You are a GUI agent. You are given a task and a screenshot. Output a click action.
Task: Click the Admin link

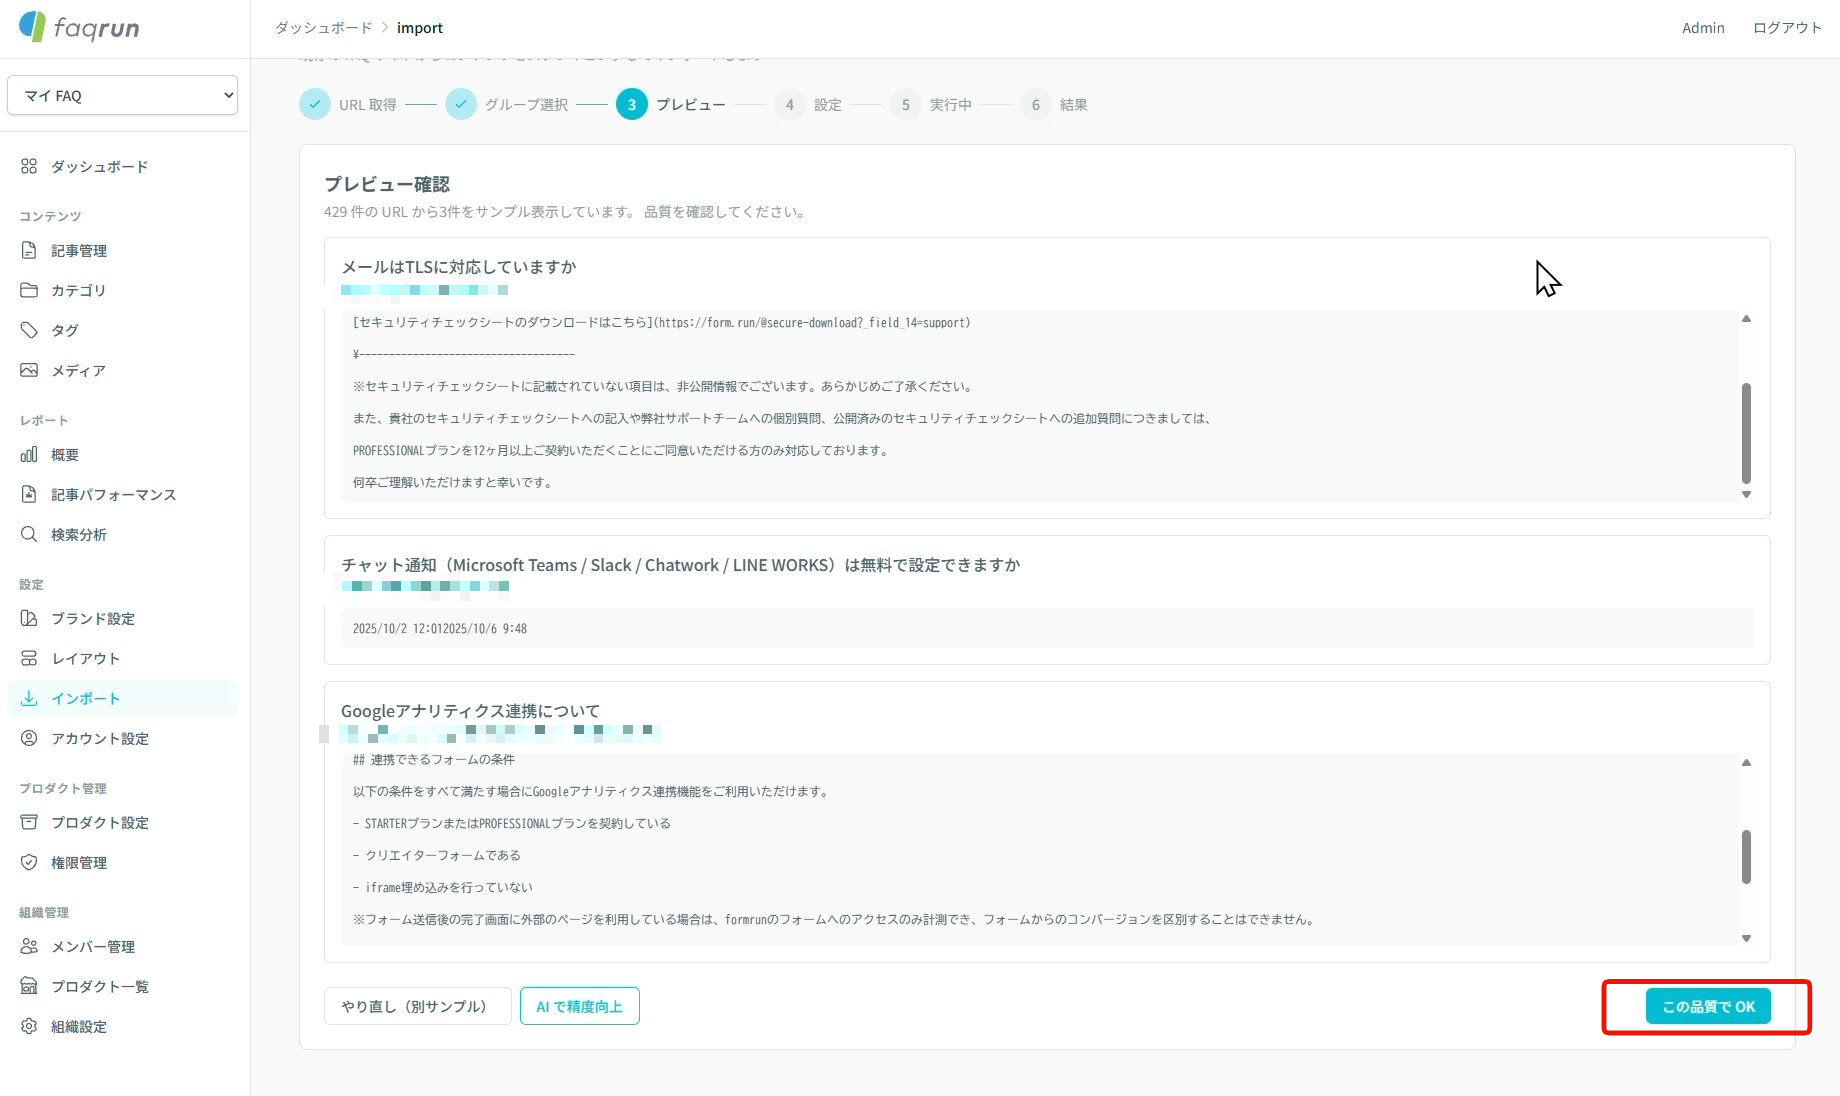(x=1703, y=28)
